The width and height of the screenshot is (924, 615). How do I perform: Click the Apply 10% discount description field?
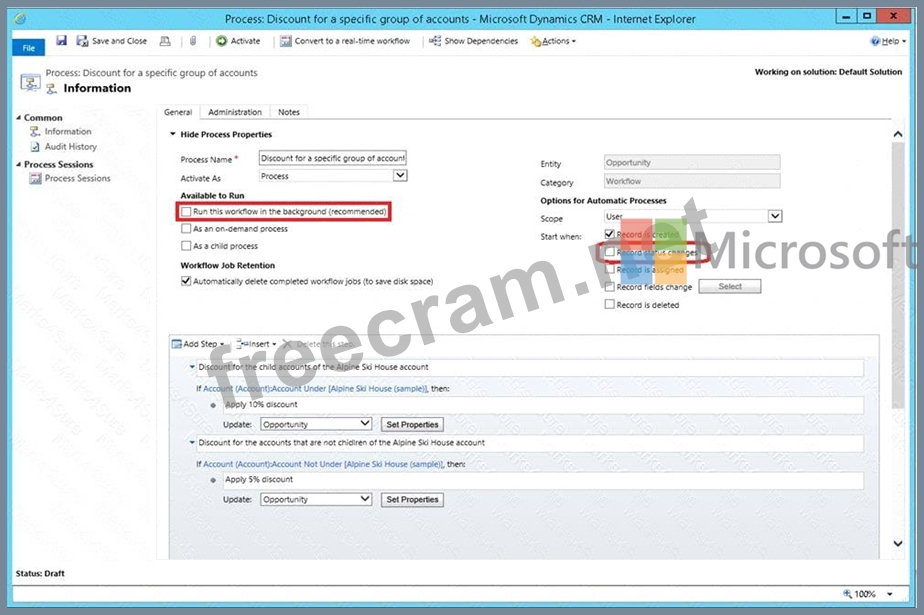coord(543,405)
